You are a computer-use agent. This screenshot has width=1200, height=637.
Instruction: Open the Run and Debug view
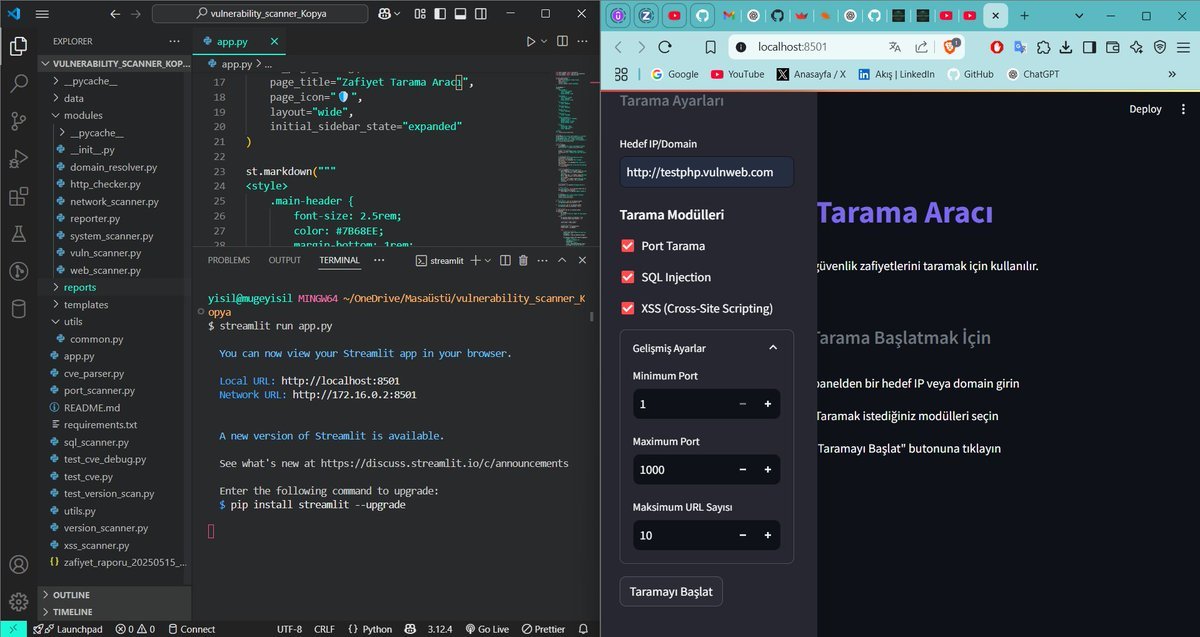click(18, 158)
